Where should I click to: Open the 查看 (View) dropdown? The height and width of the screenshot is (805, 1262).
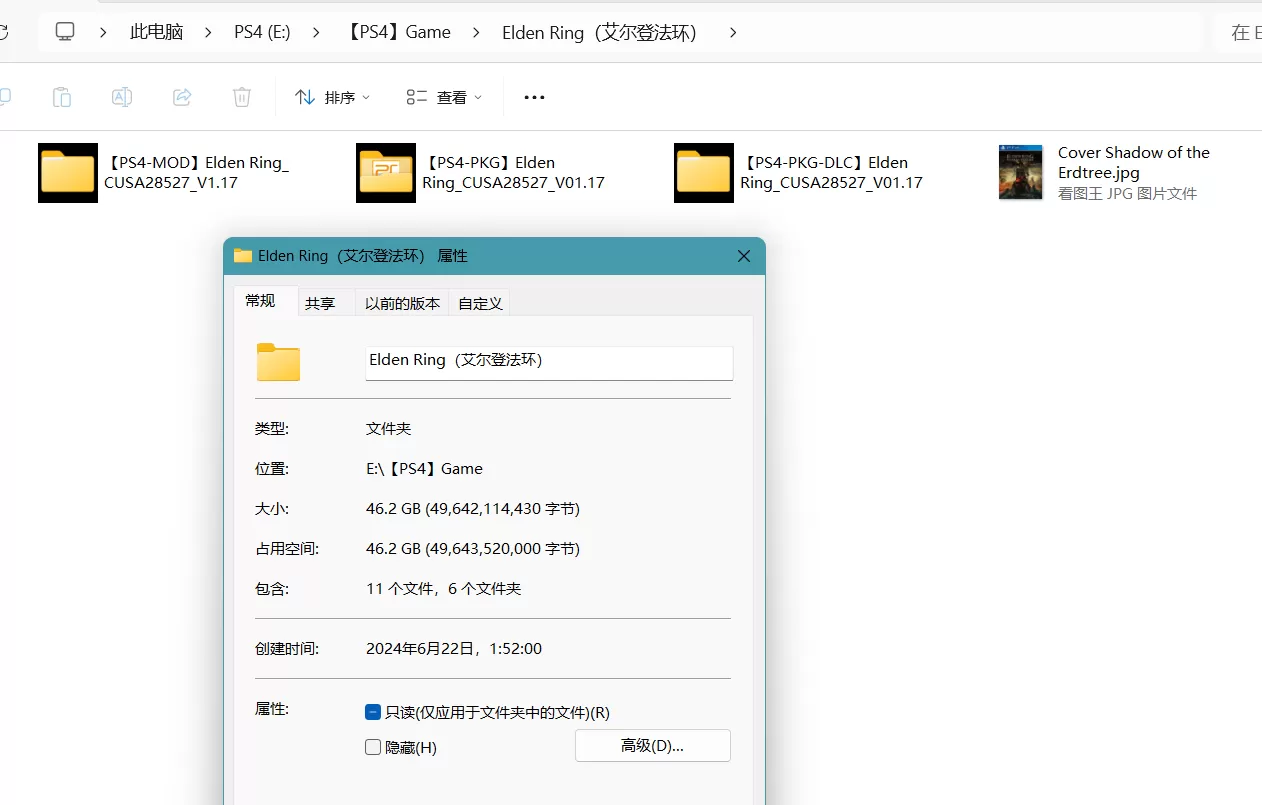[x=443, y=96]
